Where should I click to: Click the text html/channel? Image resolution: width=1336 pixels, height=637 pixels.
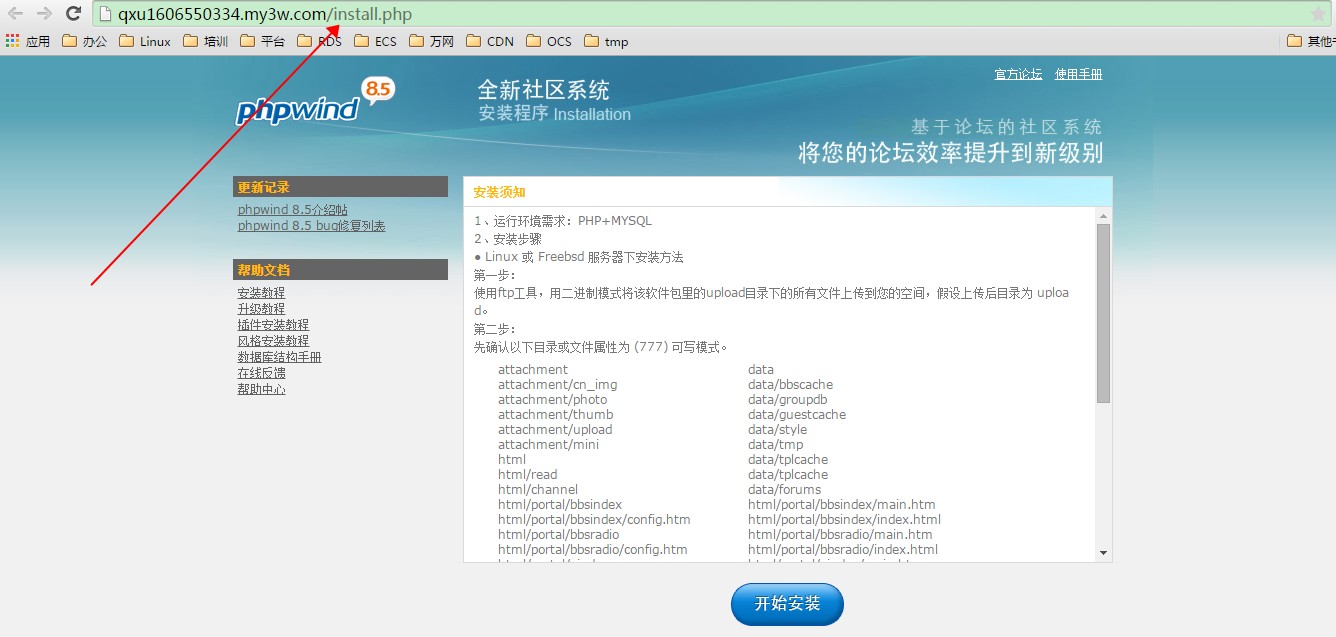537,490
